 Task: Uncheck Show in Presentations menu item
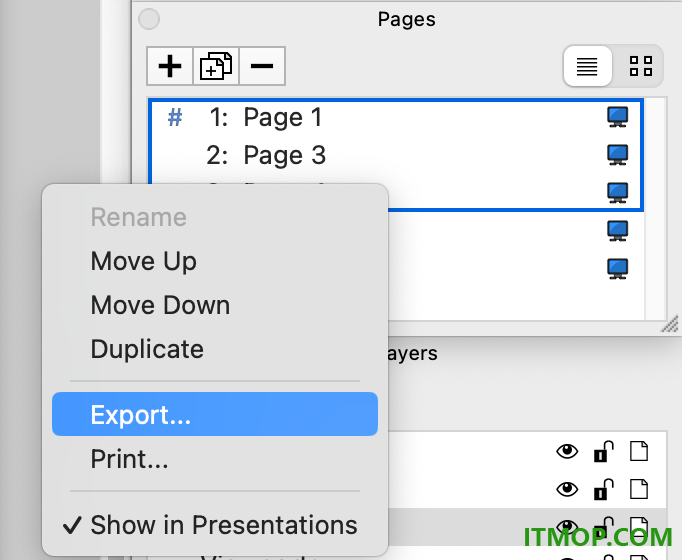(x=215, y=525)
